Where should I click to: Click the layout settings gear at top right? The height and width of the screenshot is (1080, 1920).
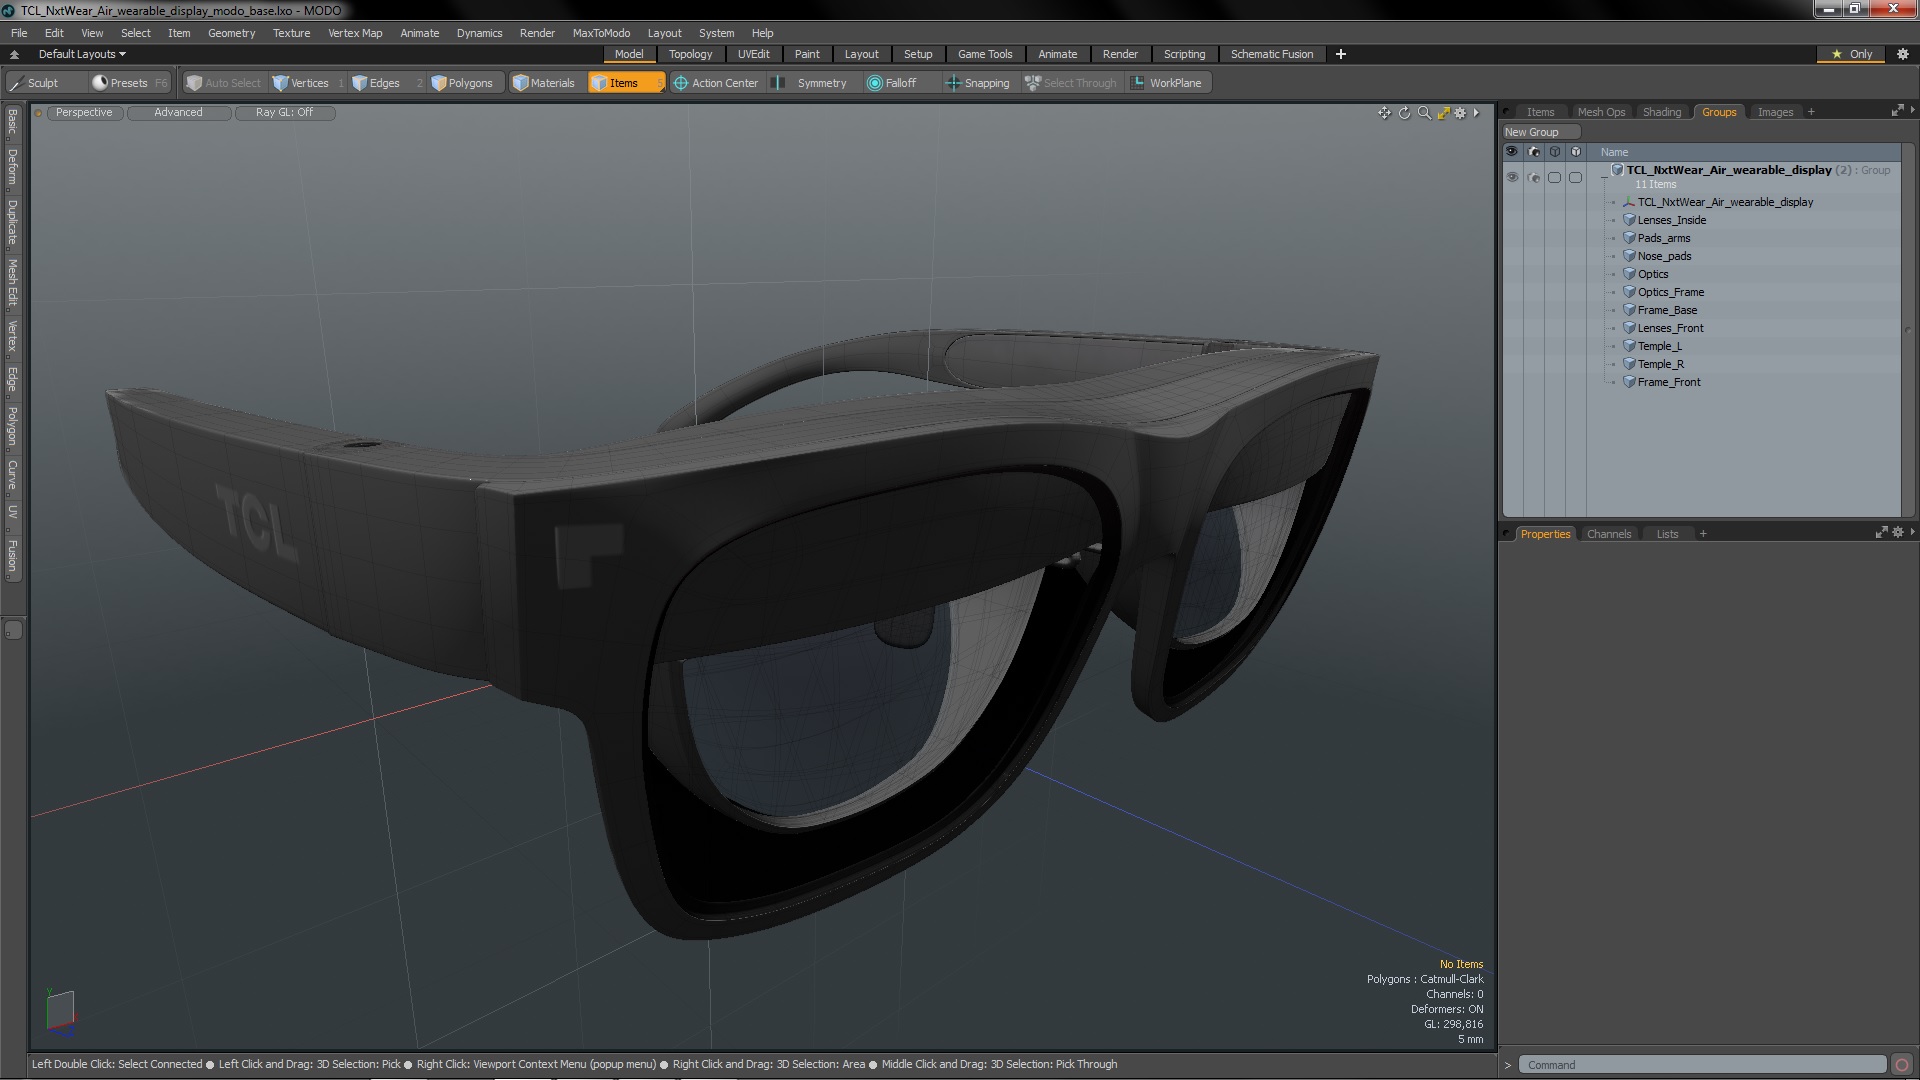1903,54
